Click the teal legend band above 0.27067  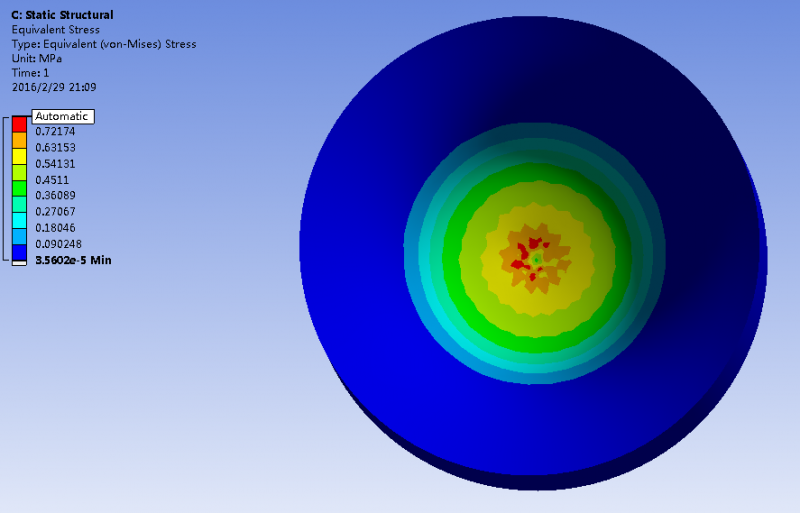[19, 204]
